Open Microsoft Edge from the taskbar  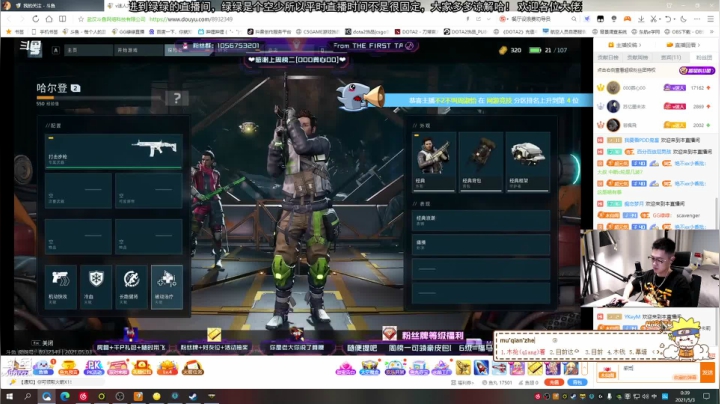coord(65,396)
